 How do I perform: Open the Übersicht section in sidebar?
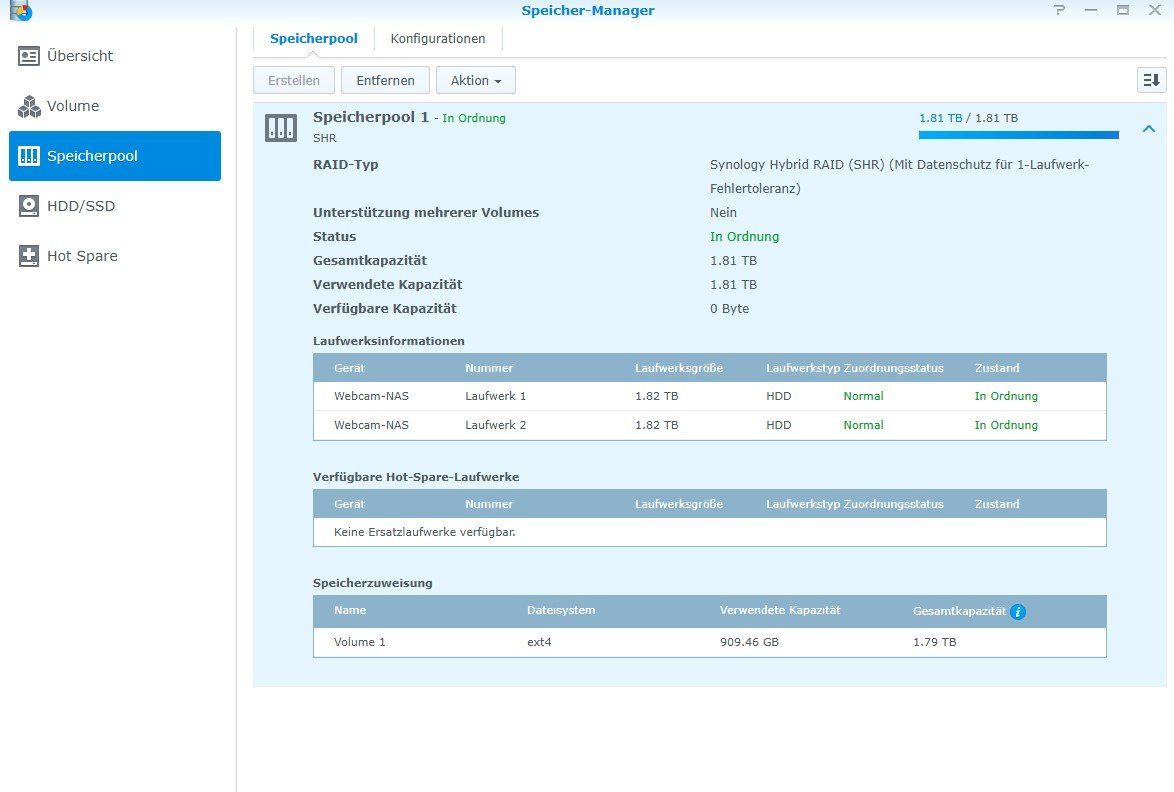[115, 56]
